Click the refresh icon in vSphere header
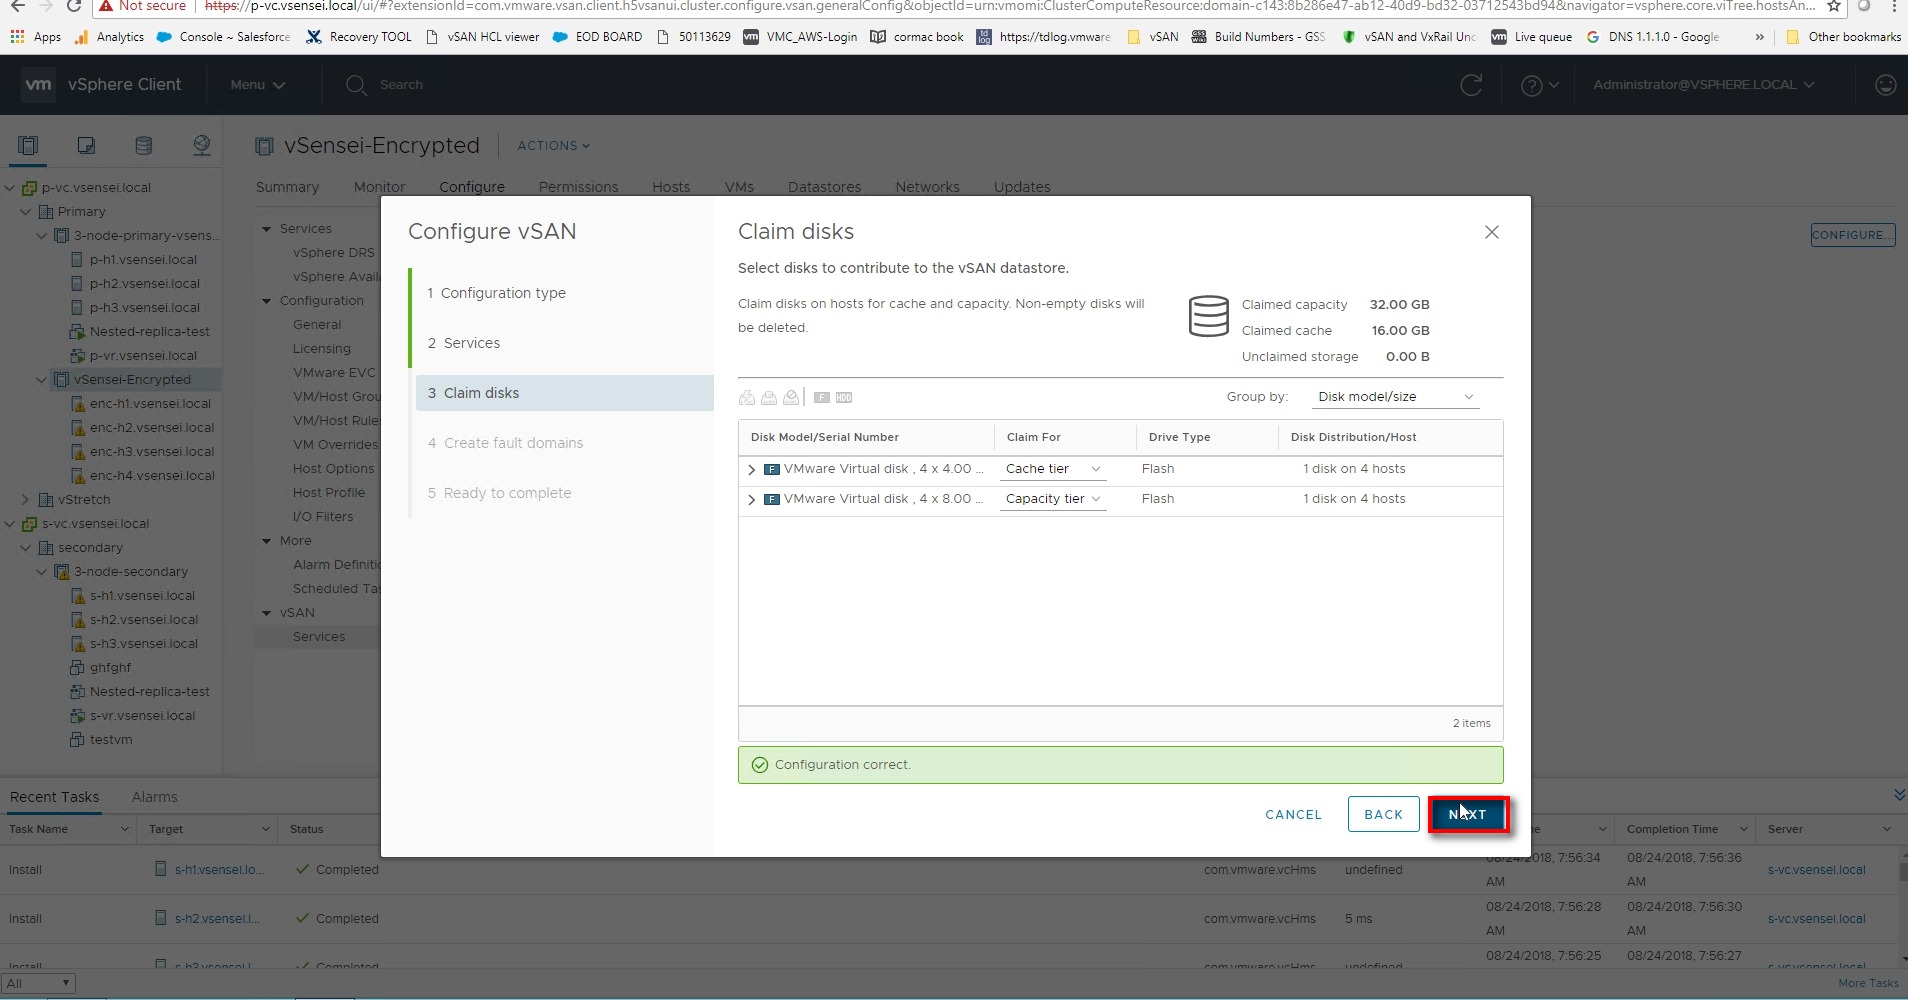 point(1471,85)
